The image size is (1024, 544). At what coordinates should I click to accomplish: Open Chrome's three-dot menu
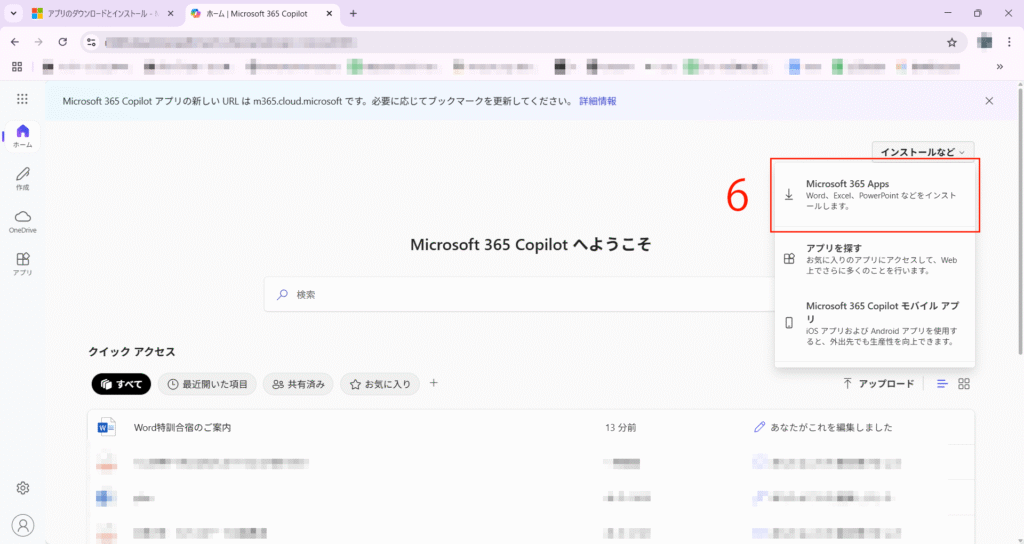coord(1008,42)
